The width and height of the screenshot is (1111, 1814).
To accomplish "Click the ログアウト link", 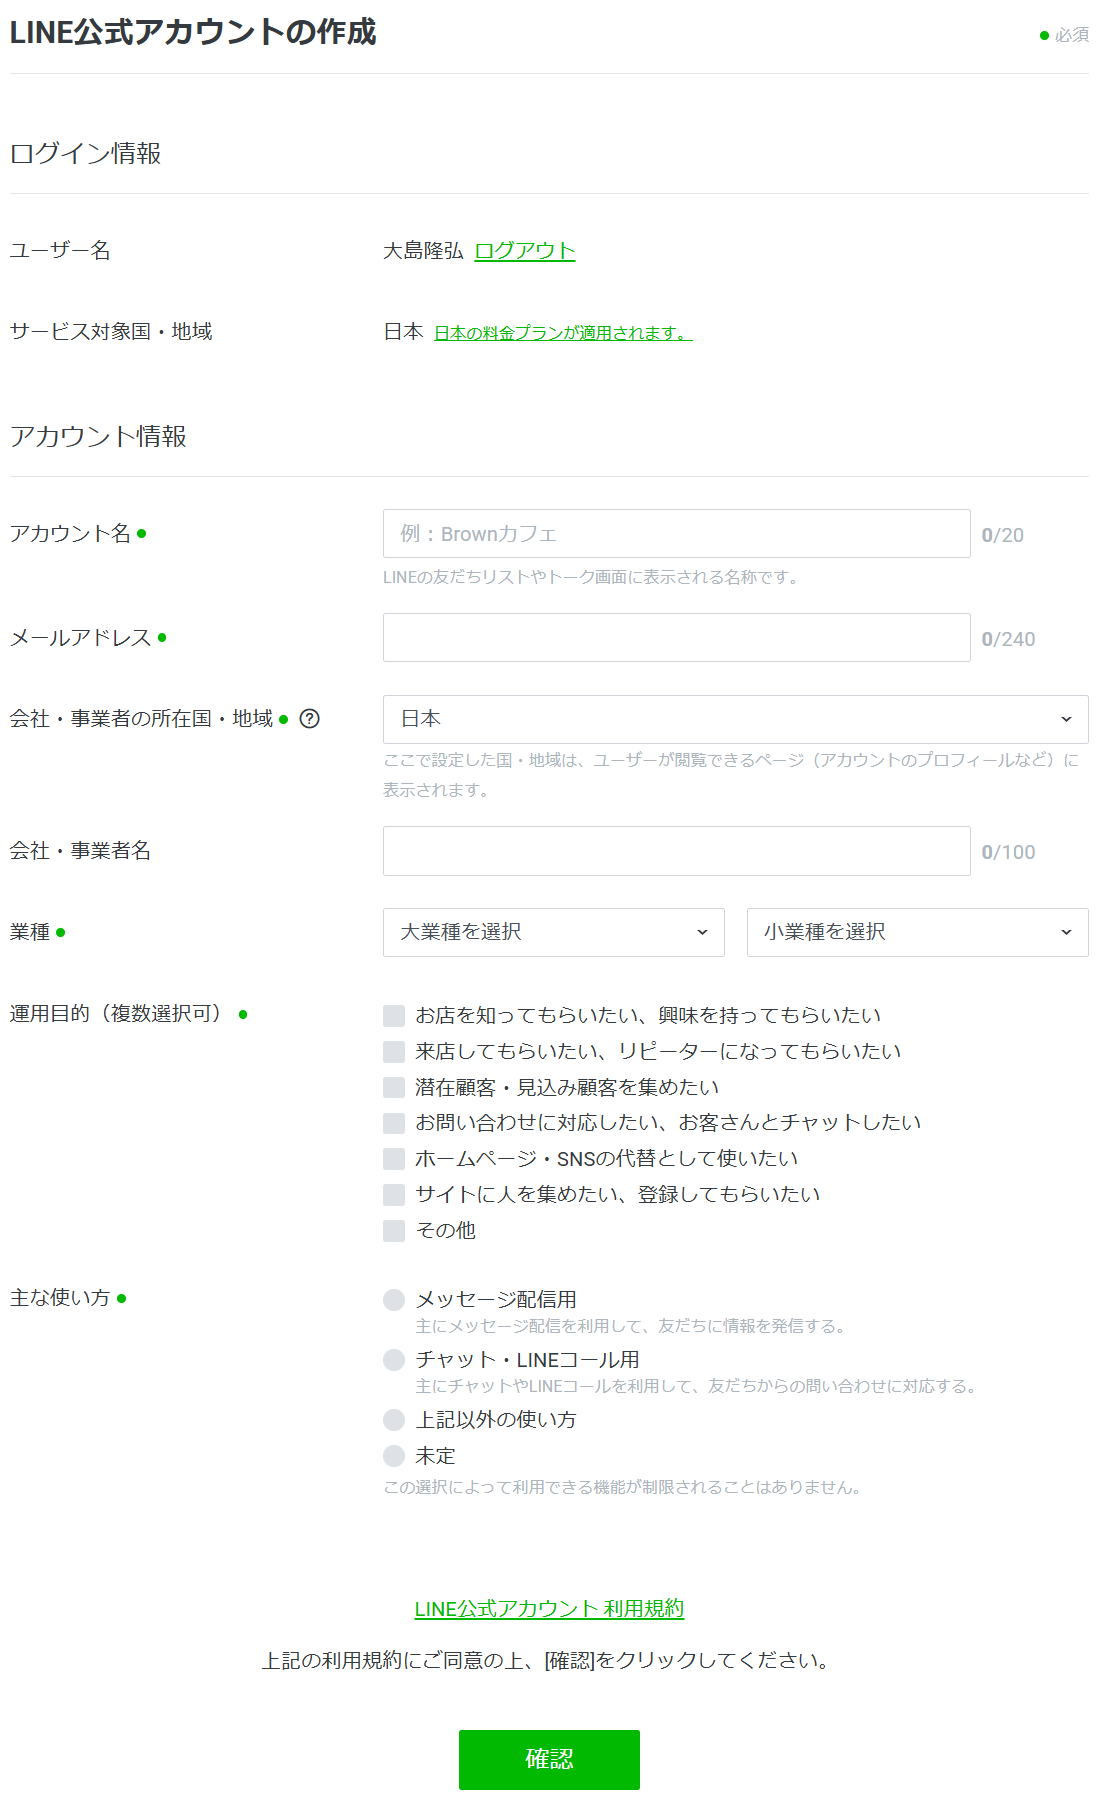I will (524, 251).
